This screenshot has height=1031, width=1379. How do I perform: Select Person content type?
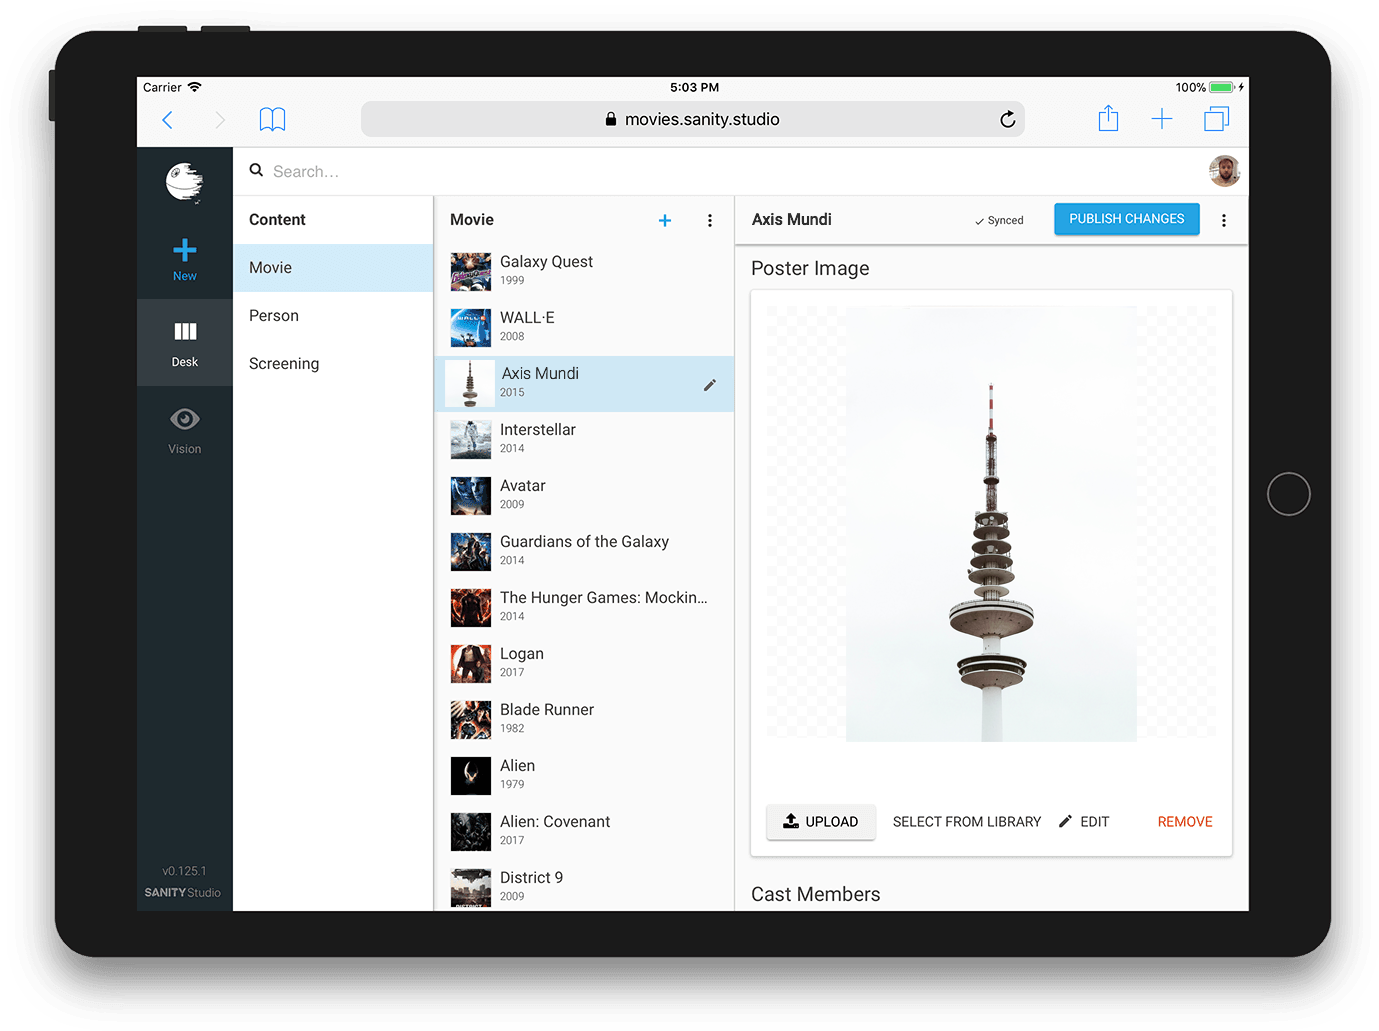tap(274, 316)
